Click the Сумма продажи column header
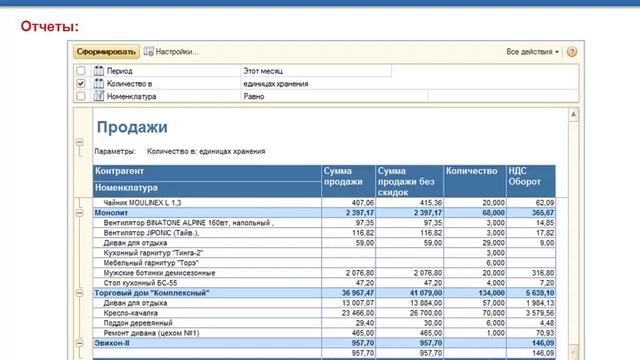This screenshot has width=640, height=360. click(348, 181)
